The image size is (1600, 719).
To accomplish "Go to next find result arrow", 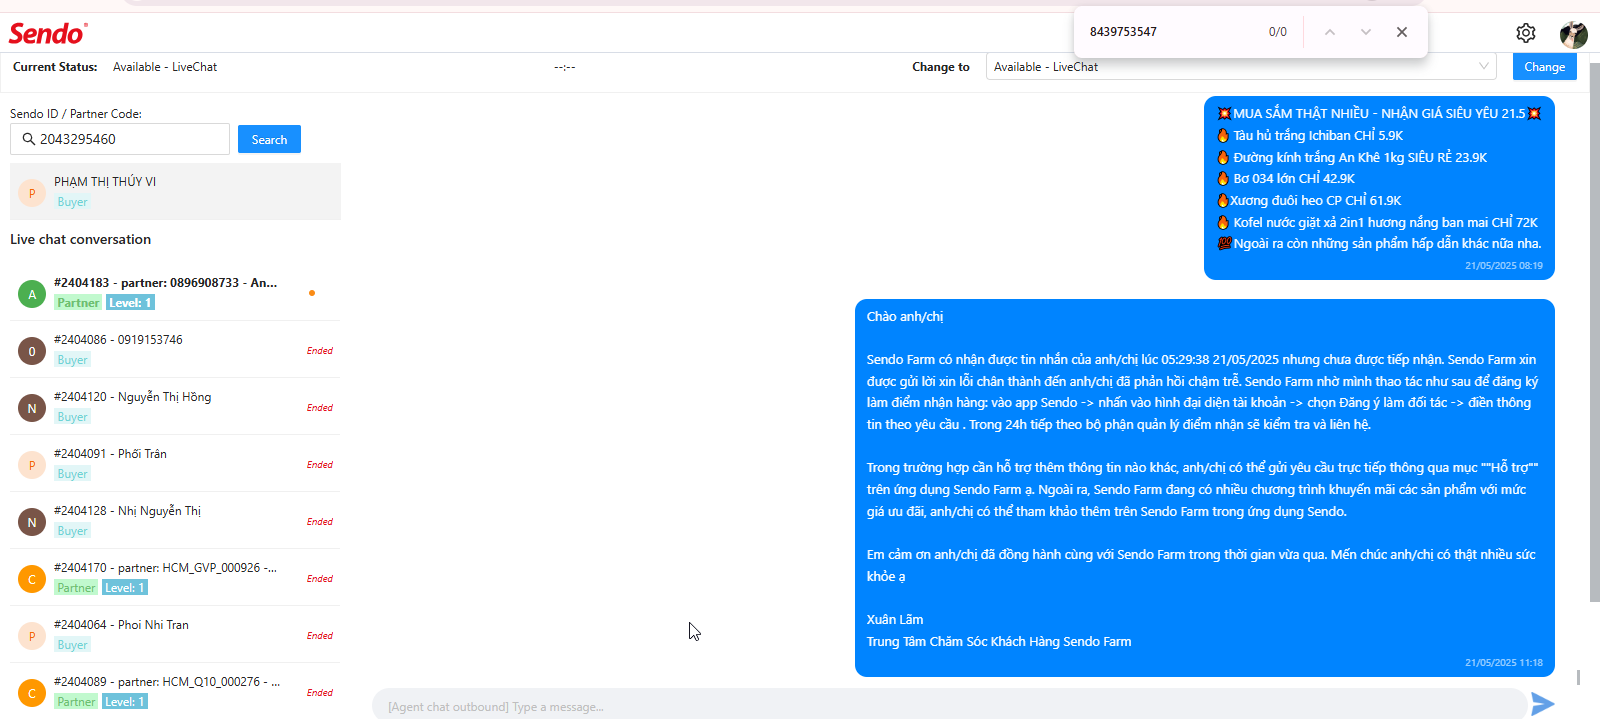I will [x=1366, y=32].
